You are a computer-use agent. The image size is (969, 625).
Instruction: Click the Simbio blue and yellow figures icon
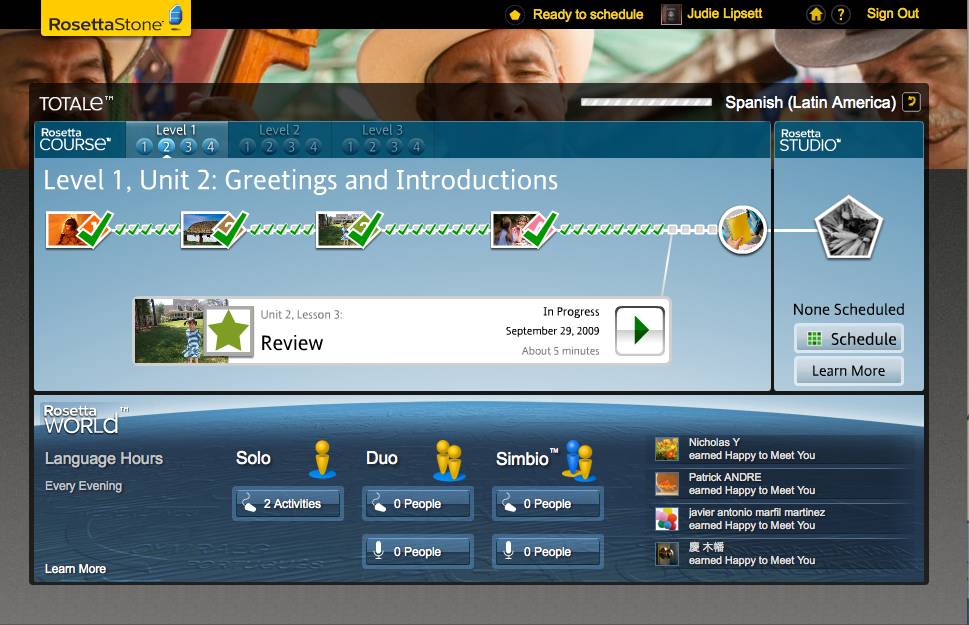pyautogui.click(x=579, y=460)
